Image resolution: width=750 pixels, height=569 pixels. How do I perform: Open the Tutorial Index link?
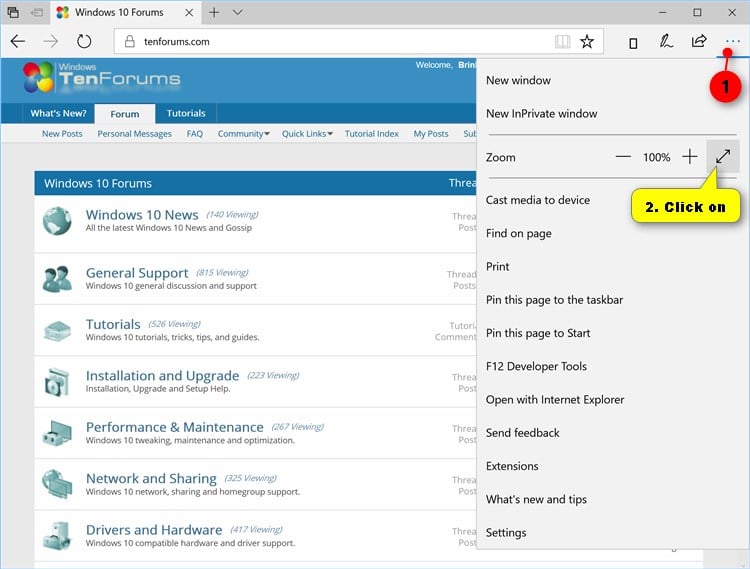click(x=372, y=134)
